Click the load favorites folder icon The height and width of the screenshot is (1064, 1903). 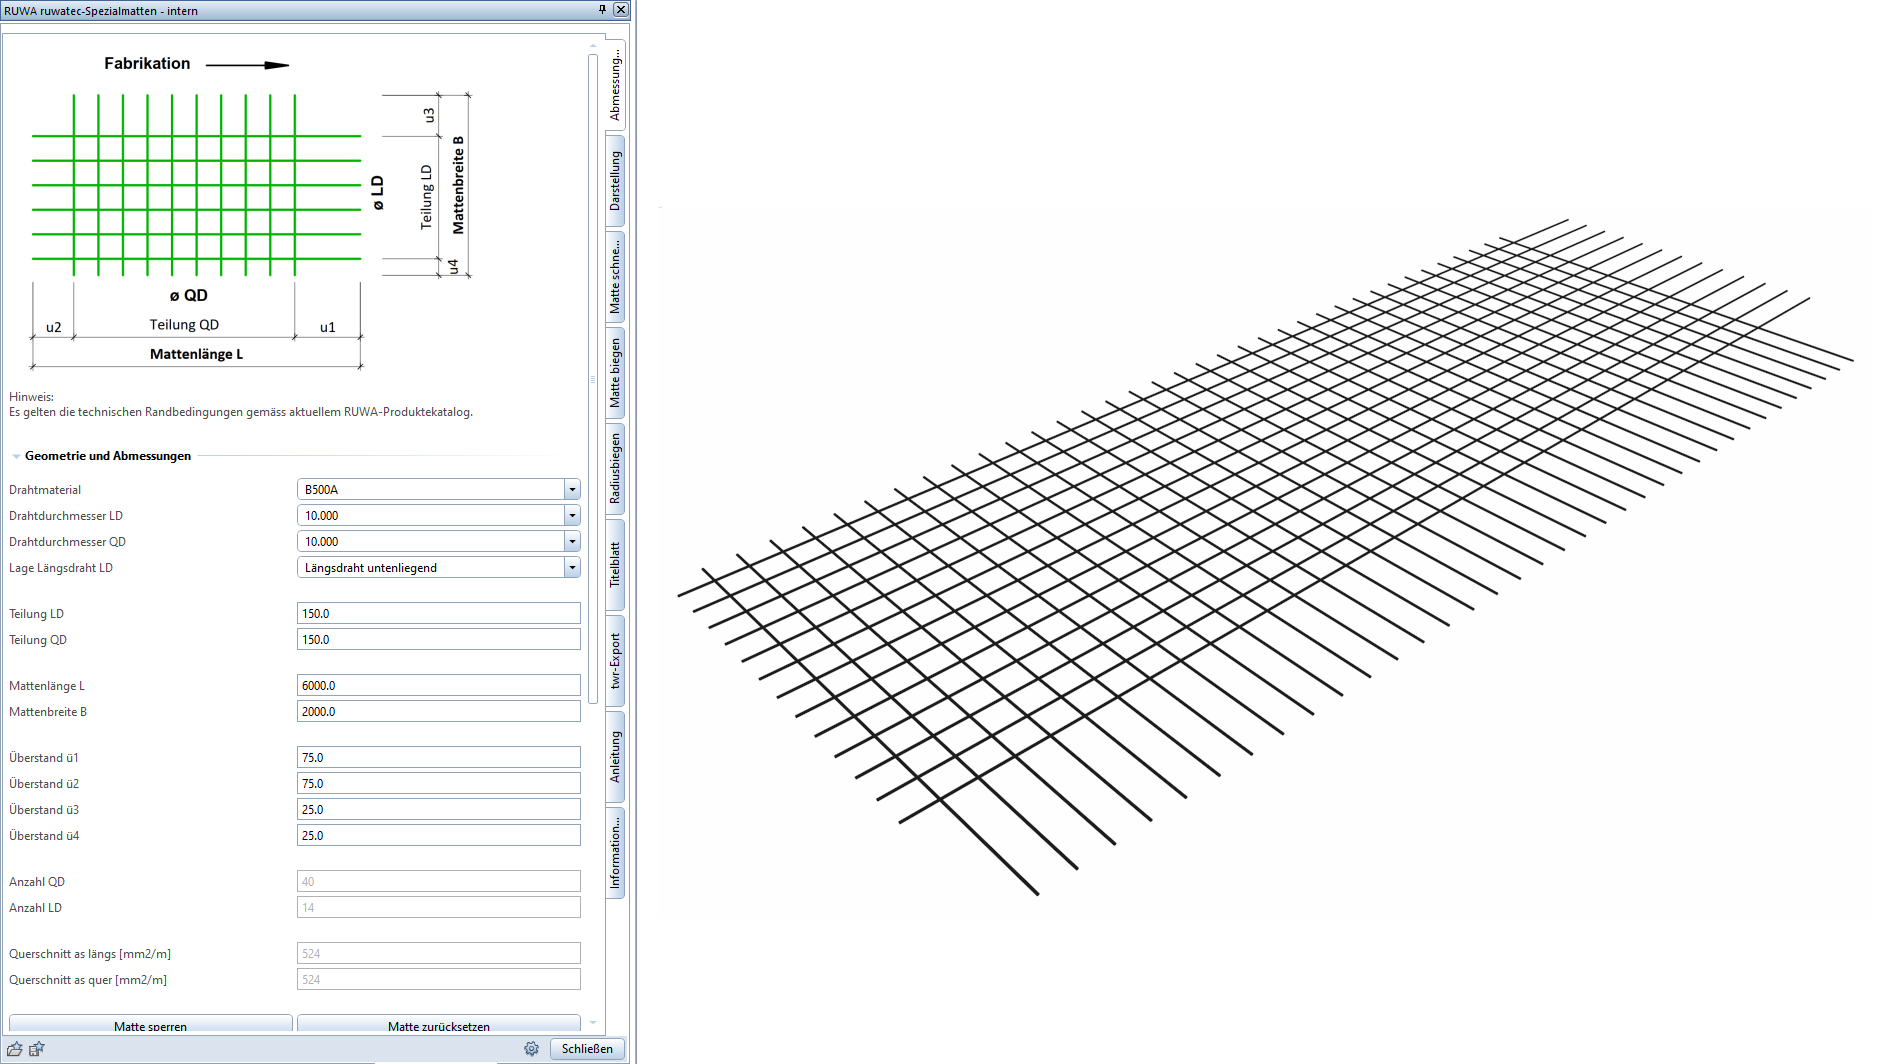point(15,1049)
